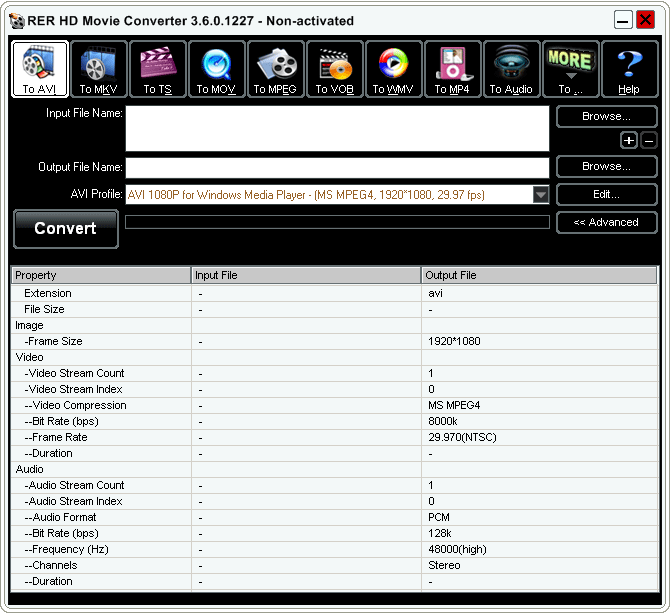Click the application icon in title bar
Viewport: 670px width, 614px height.
pos(17,21)
